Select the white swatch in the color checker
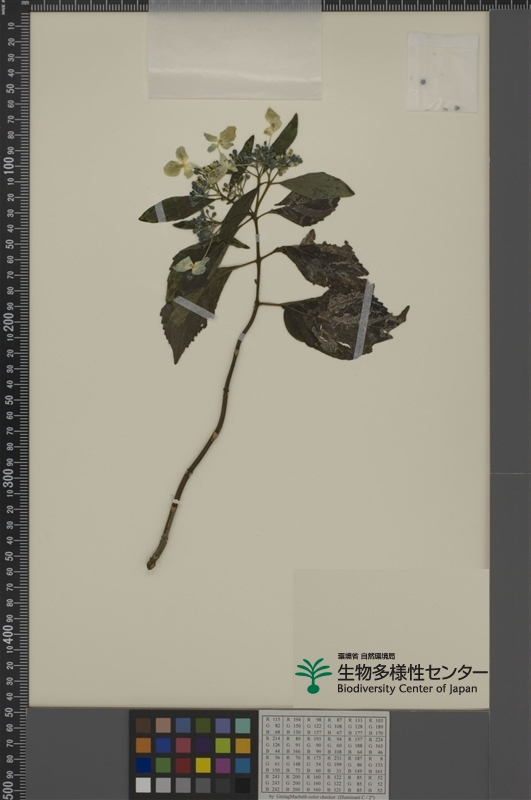This screenshot has height=800, width=531. click(143, 785)
